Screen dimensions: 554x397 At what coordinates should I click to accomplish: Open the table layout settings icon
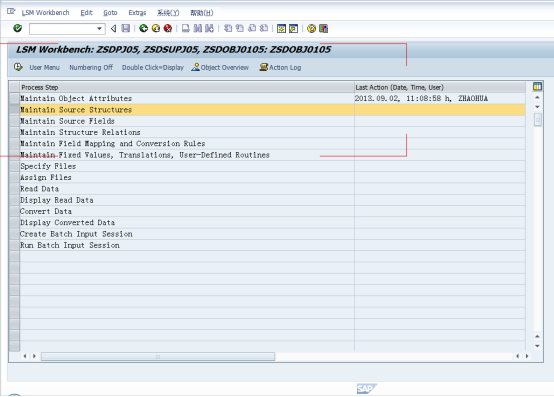pos(537,86)
